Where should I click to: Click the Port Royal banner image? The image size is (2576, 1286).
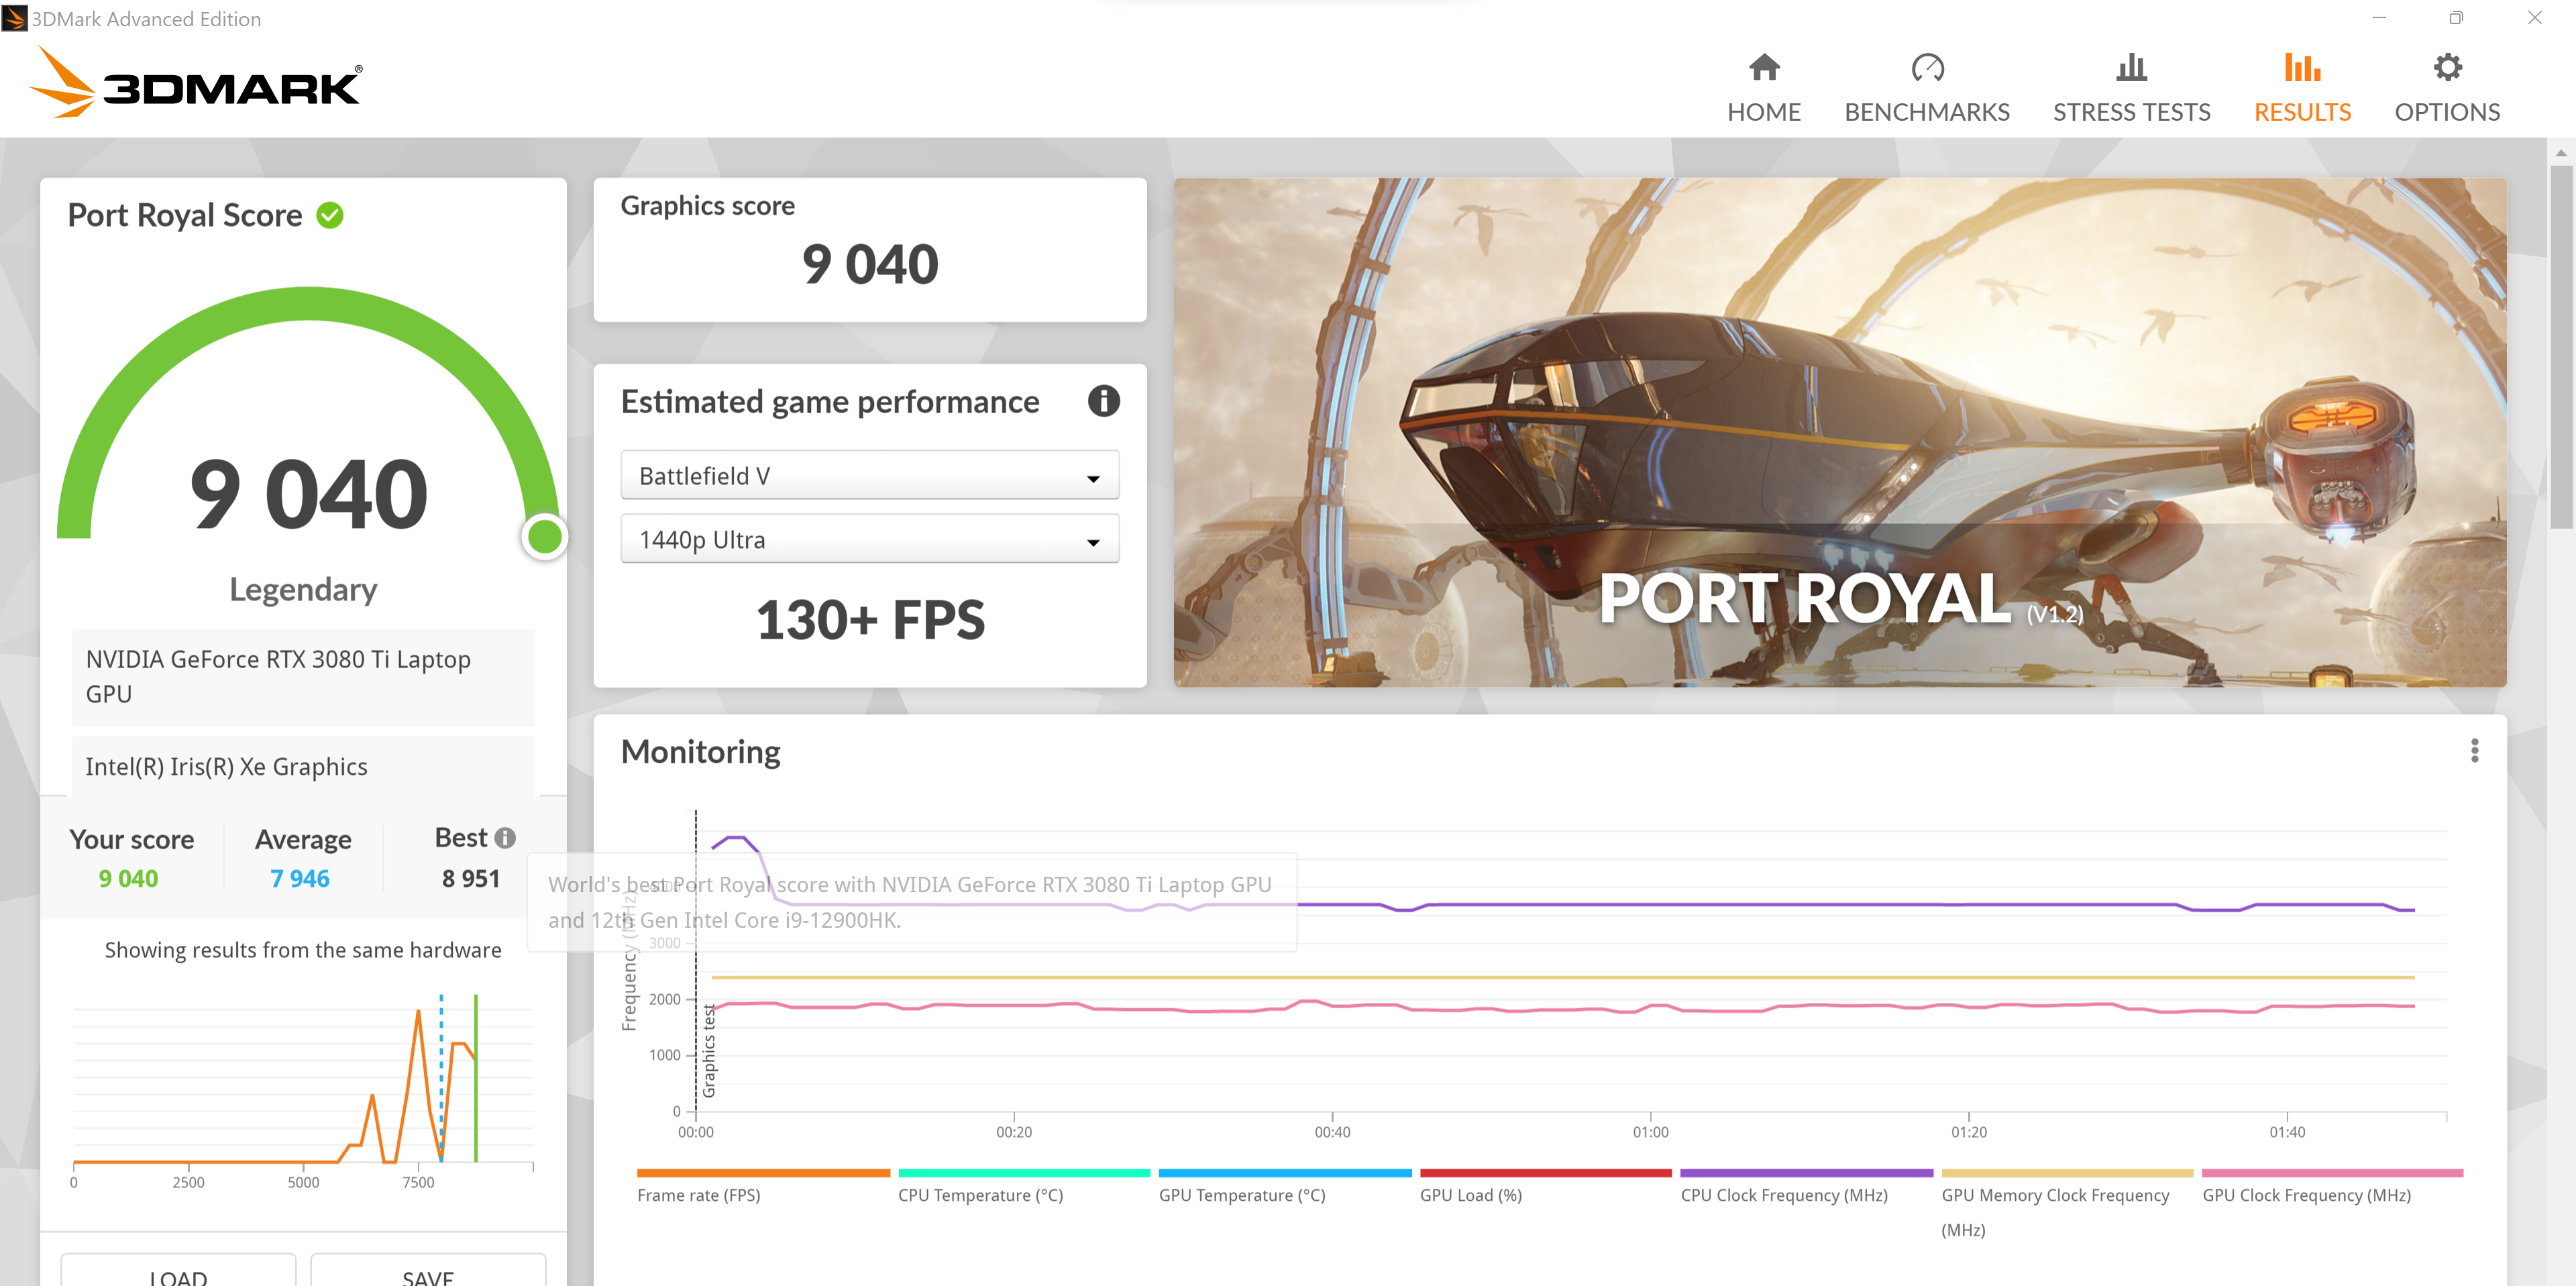(1838, 432)
